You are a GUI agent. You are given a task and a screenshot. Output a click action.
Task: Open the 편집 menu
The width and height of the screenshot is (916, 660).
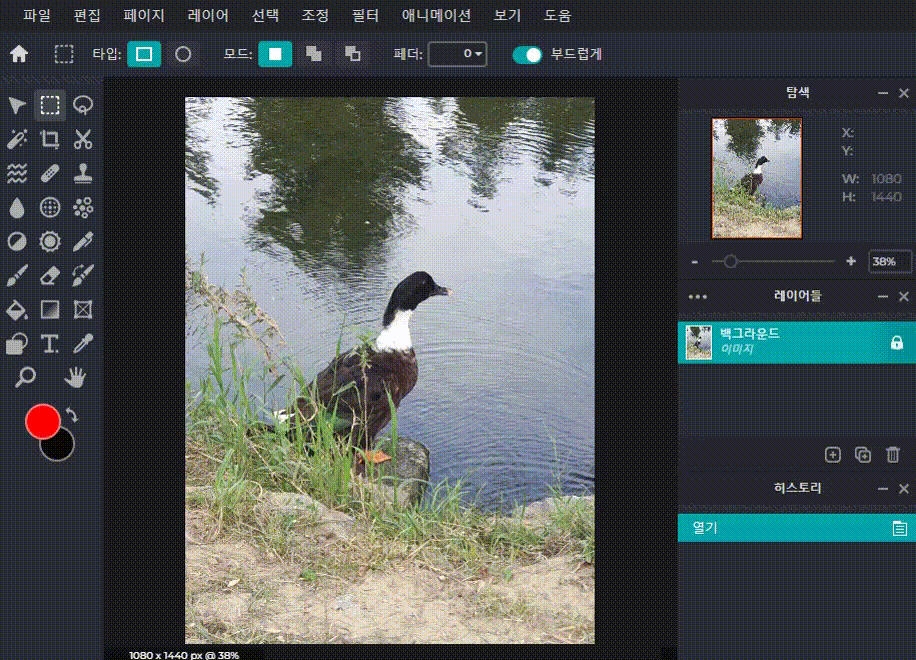(87, 16)
